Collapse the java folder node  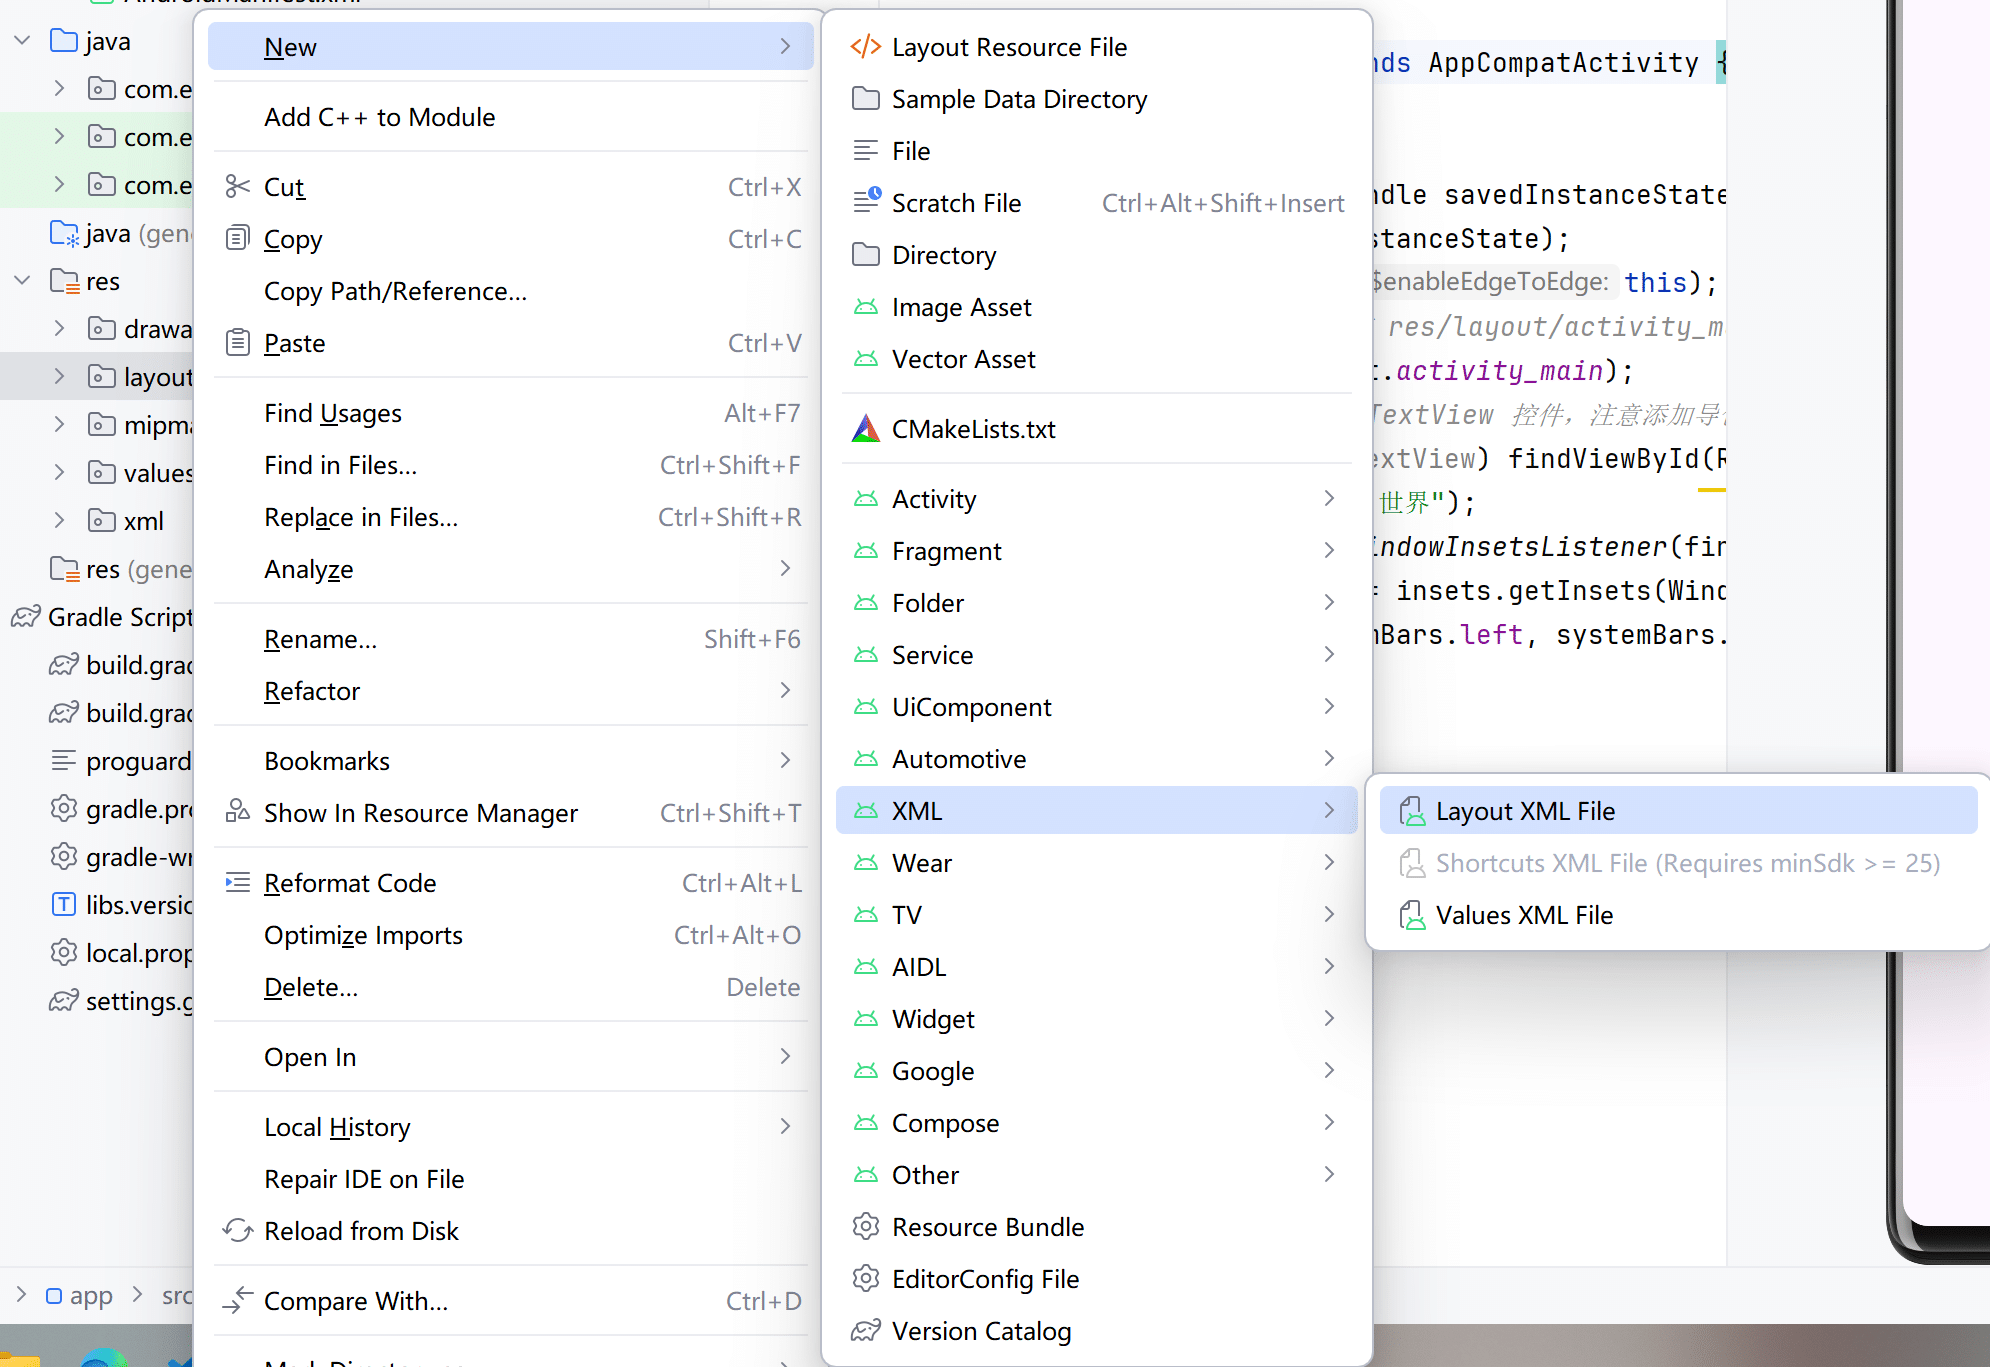coord(22,41)
